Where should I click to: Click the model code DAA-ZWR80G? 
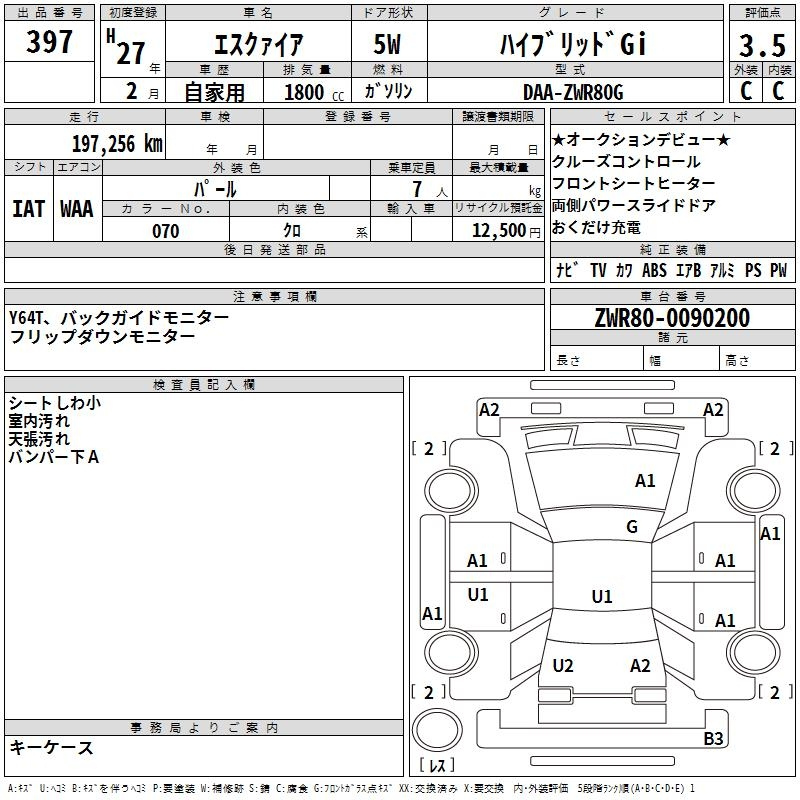click(573, 92)
